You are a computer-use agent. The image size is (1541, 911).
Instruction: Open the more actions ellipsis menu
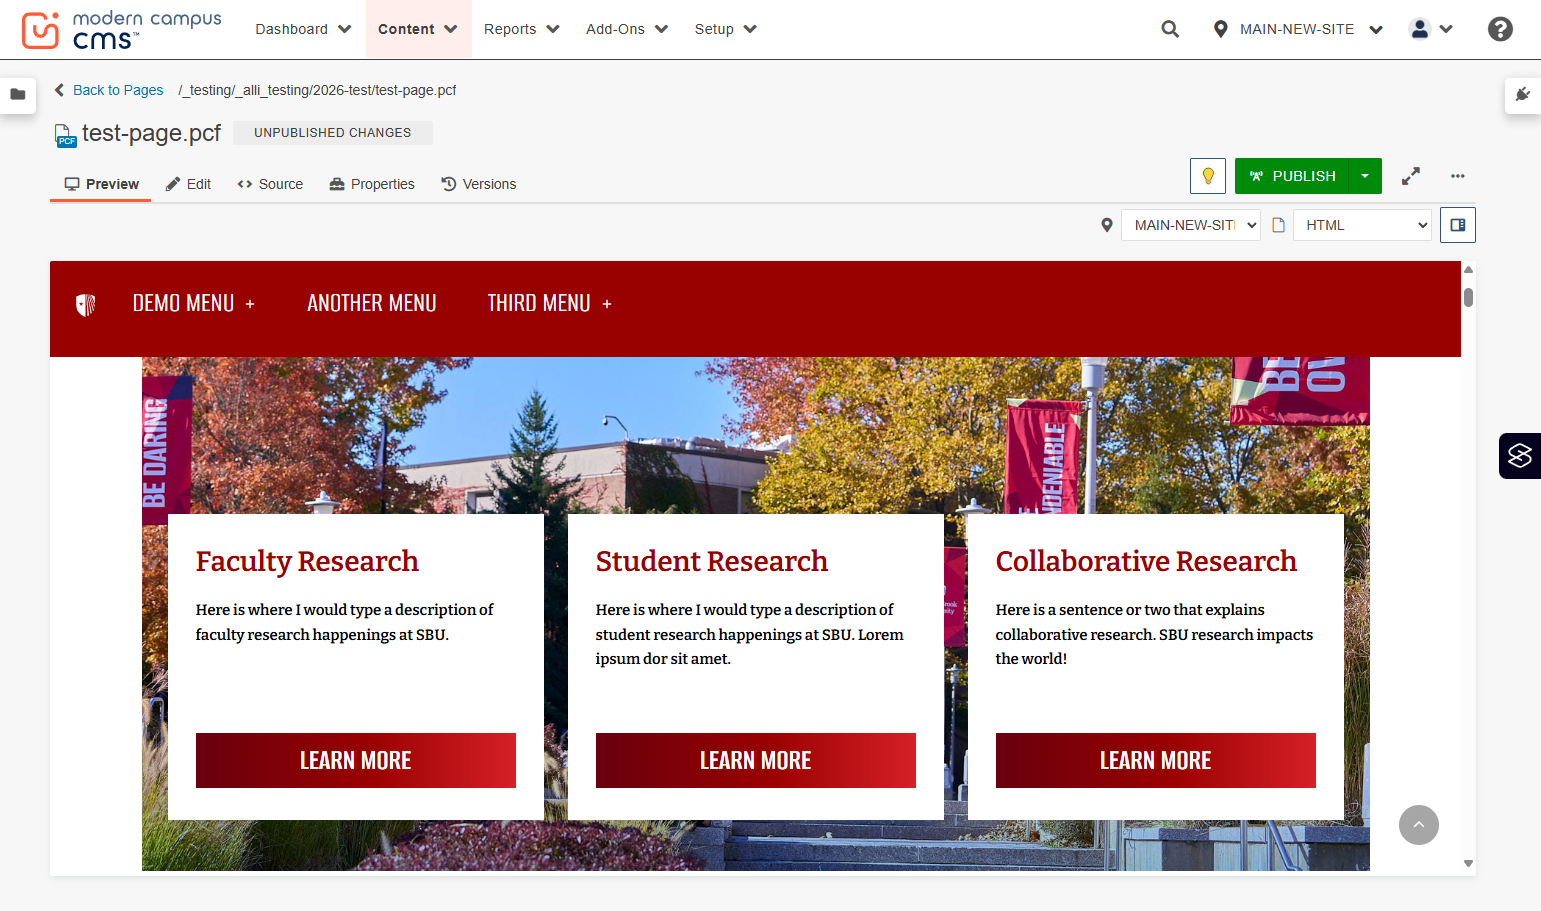(x=1458, y=176)
